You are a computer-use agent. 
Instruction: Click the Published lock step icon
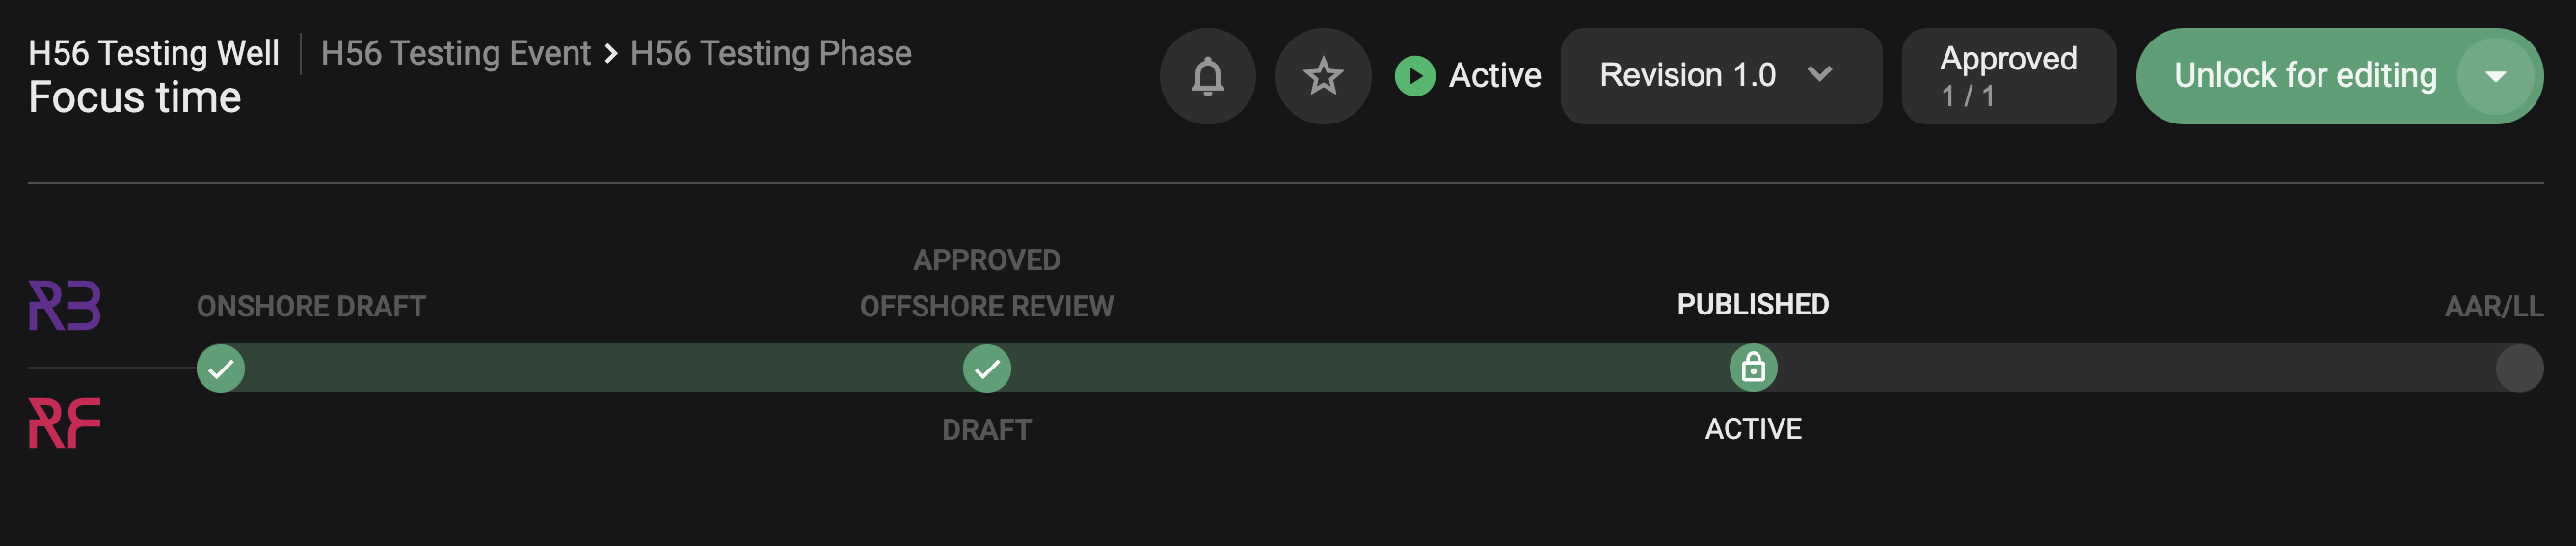point(1752,368)
